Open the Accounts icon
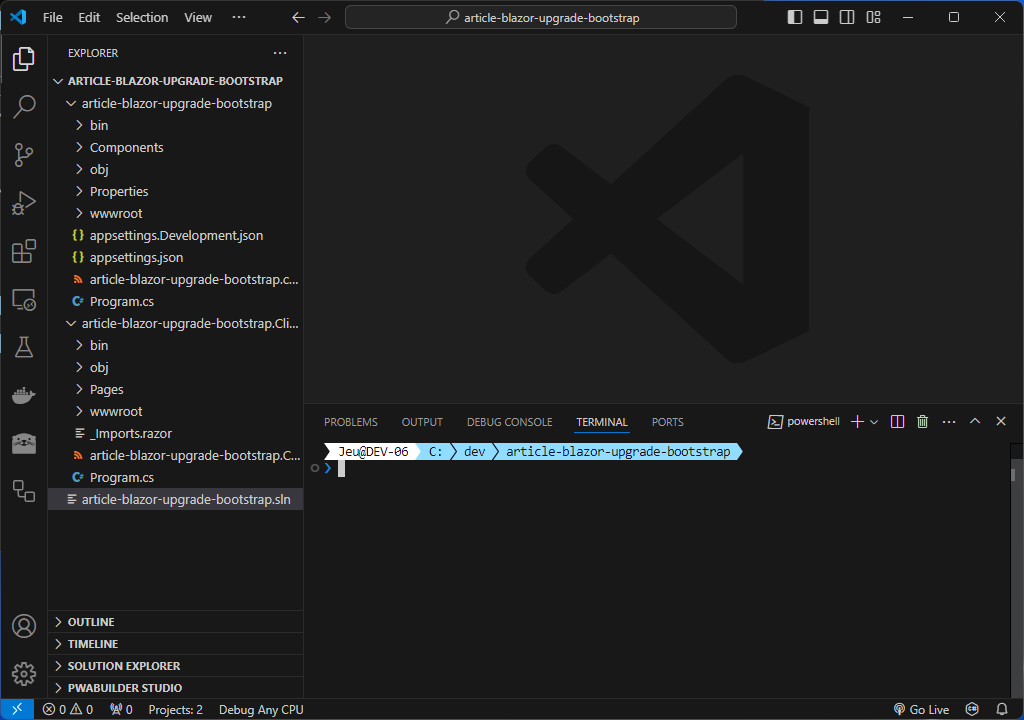The height and width of the screenshot is (720, 1024). [x=24, y=626]
